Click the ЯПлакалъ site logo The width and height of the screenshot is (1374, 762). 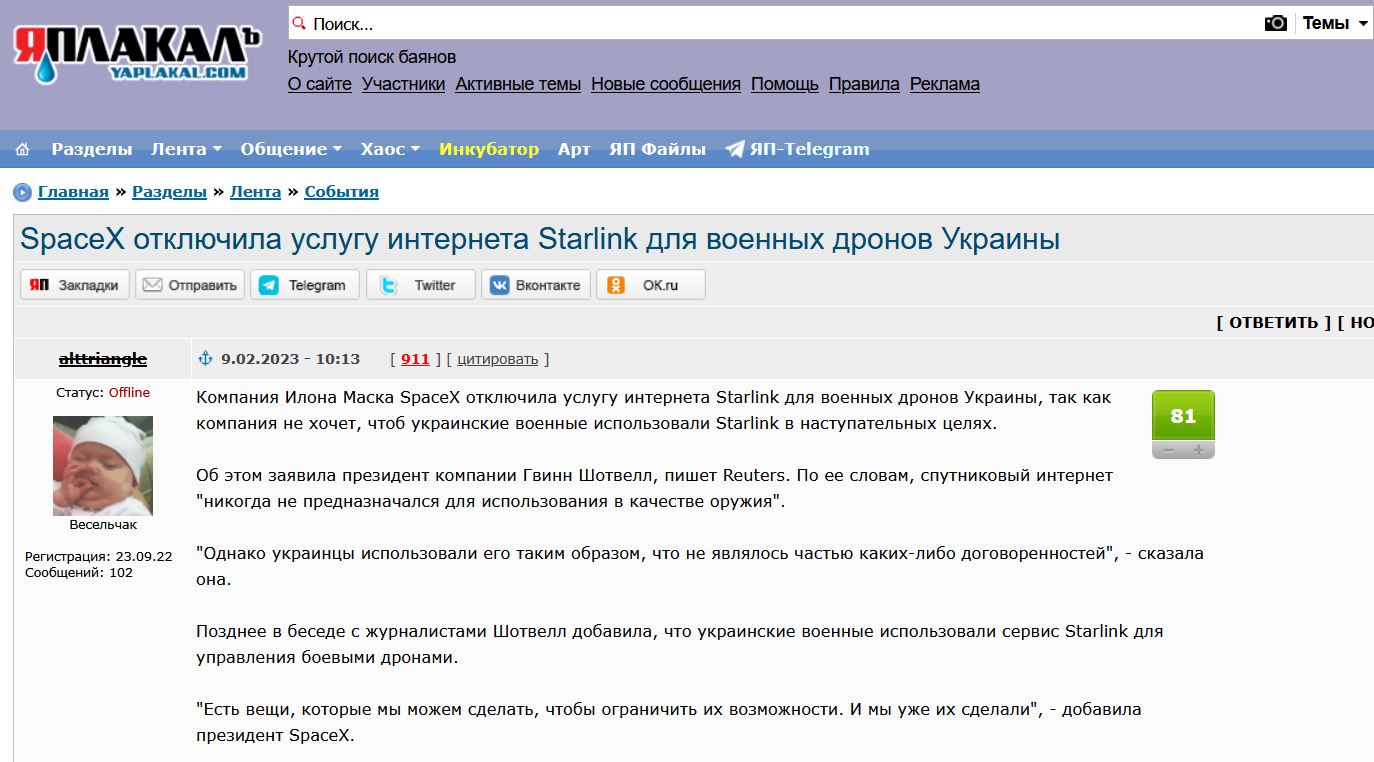click(137, 54)
